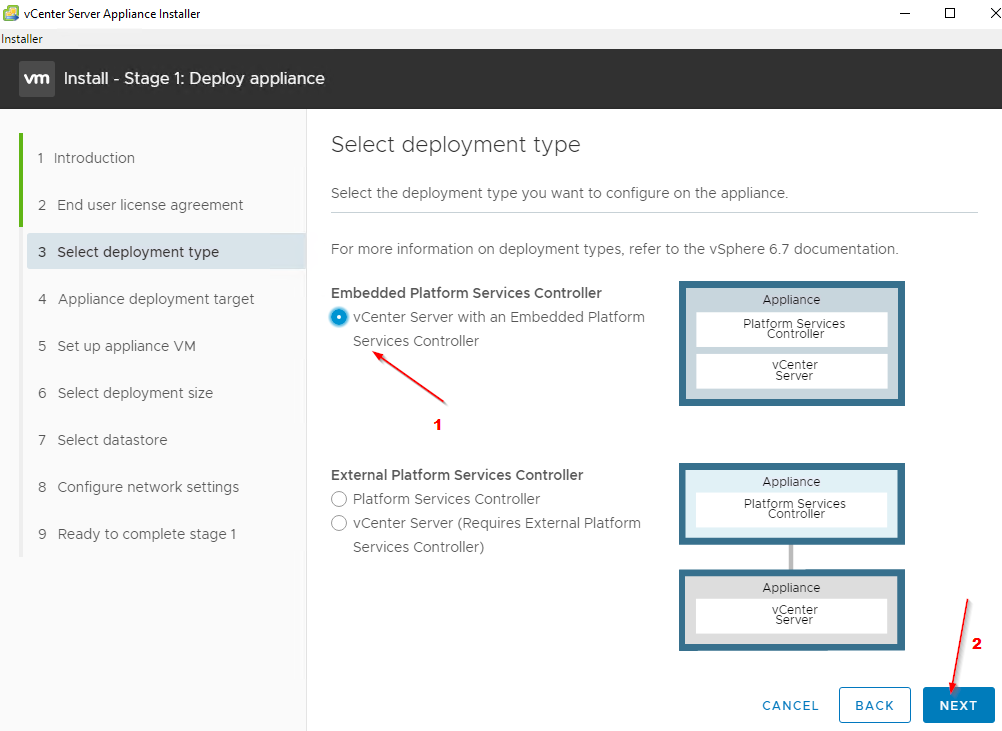Click the external PSC appliance diagram box
The width and height of the screenshot is (1002, 731).
(792, 504)
